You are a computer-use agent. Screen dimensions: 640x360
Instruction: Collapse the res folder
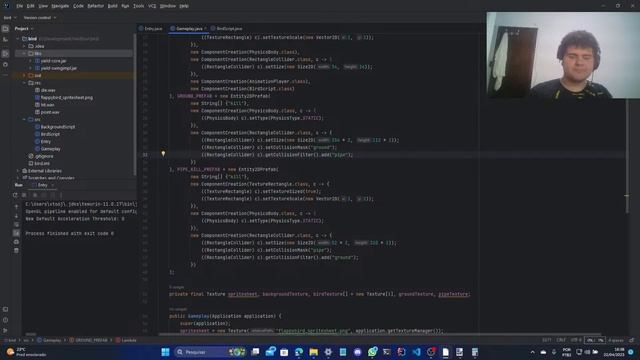[x=24, y=83]
